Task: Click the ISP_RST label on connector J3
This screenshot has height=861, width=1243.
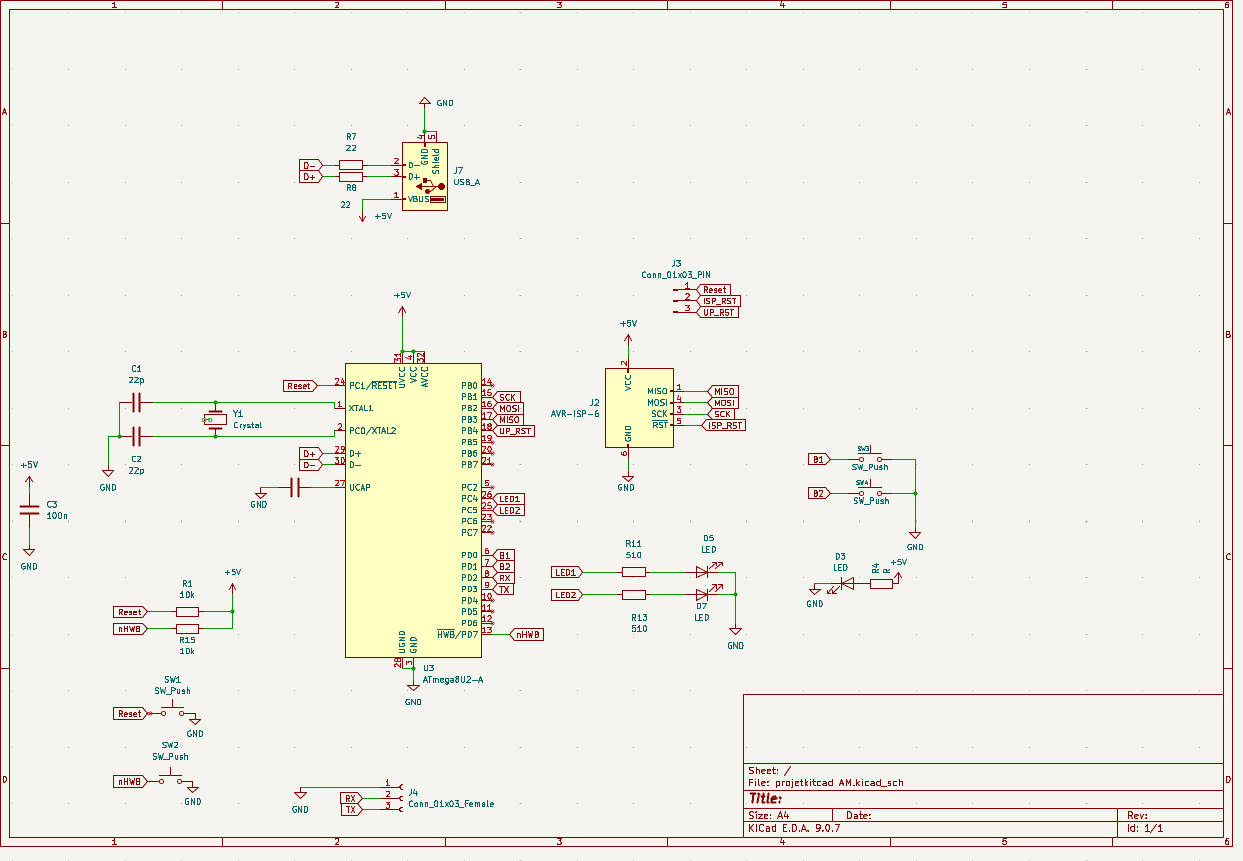Action: [x=719, y=301]
